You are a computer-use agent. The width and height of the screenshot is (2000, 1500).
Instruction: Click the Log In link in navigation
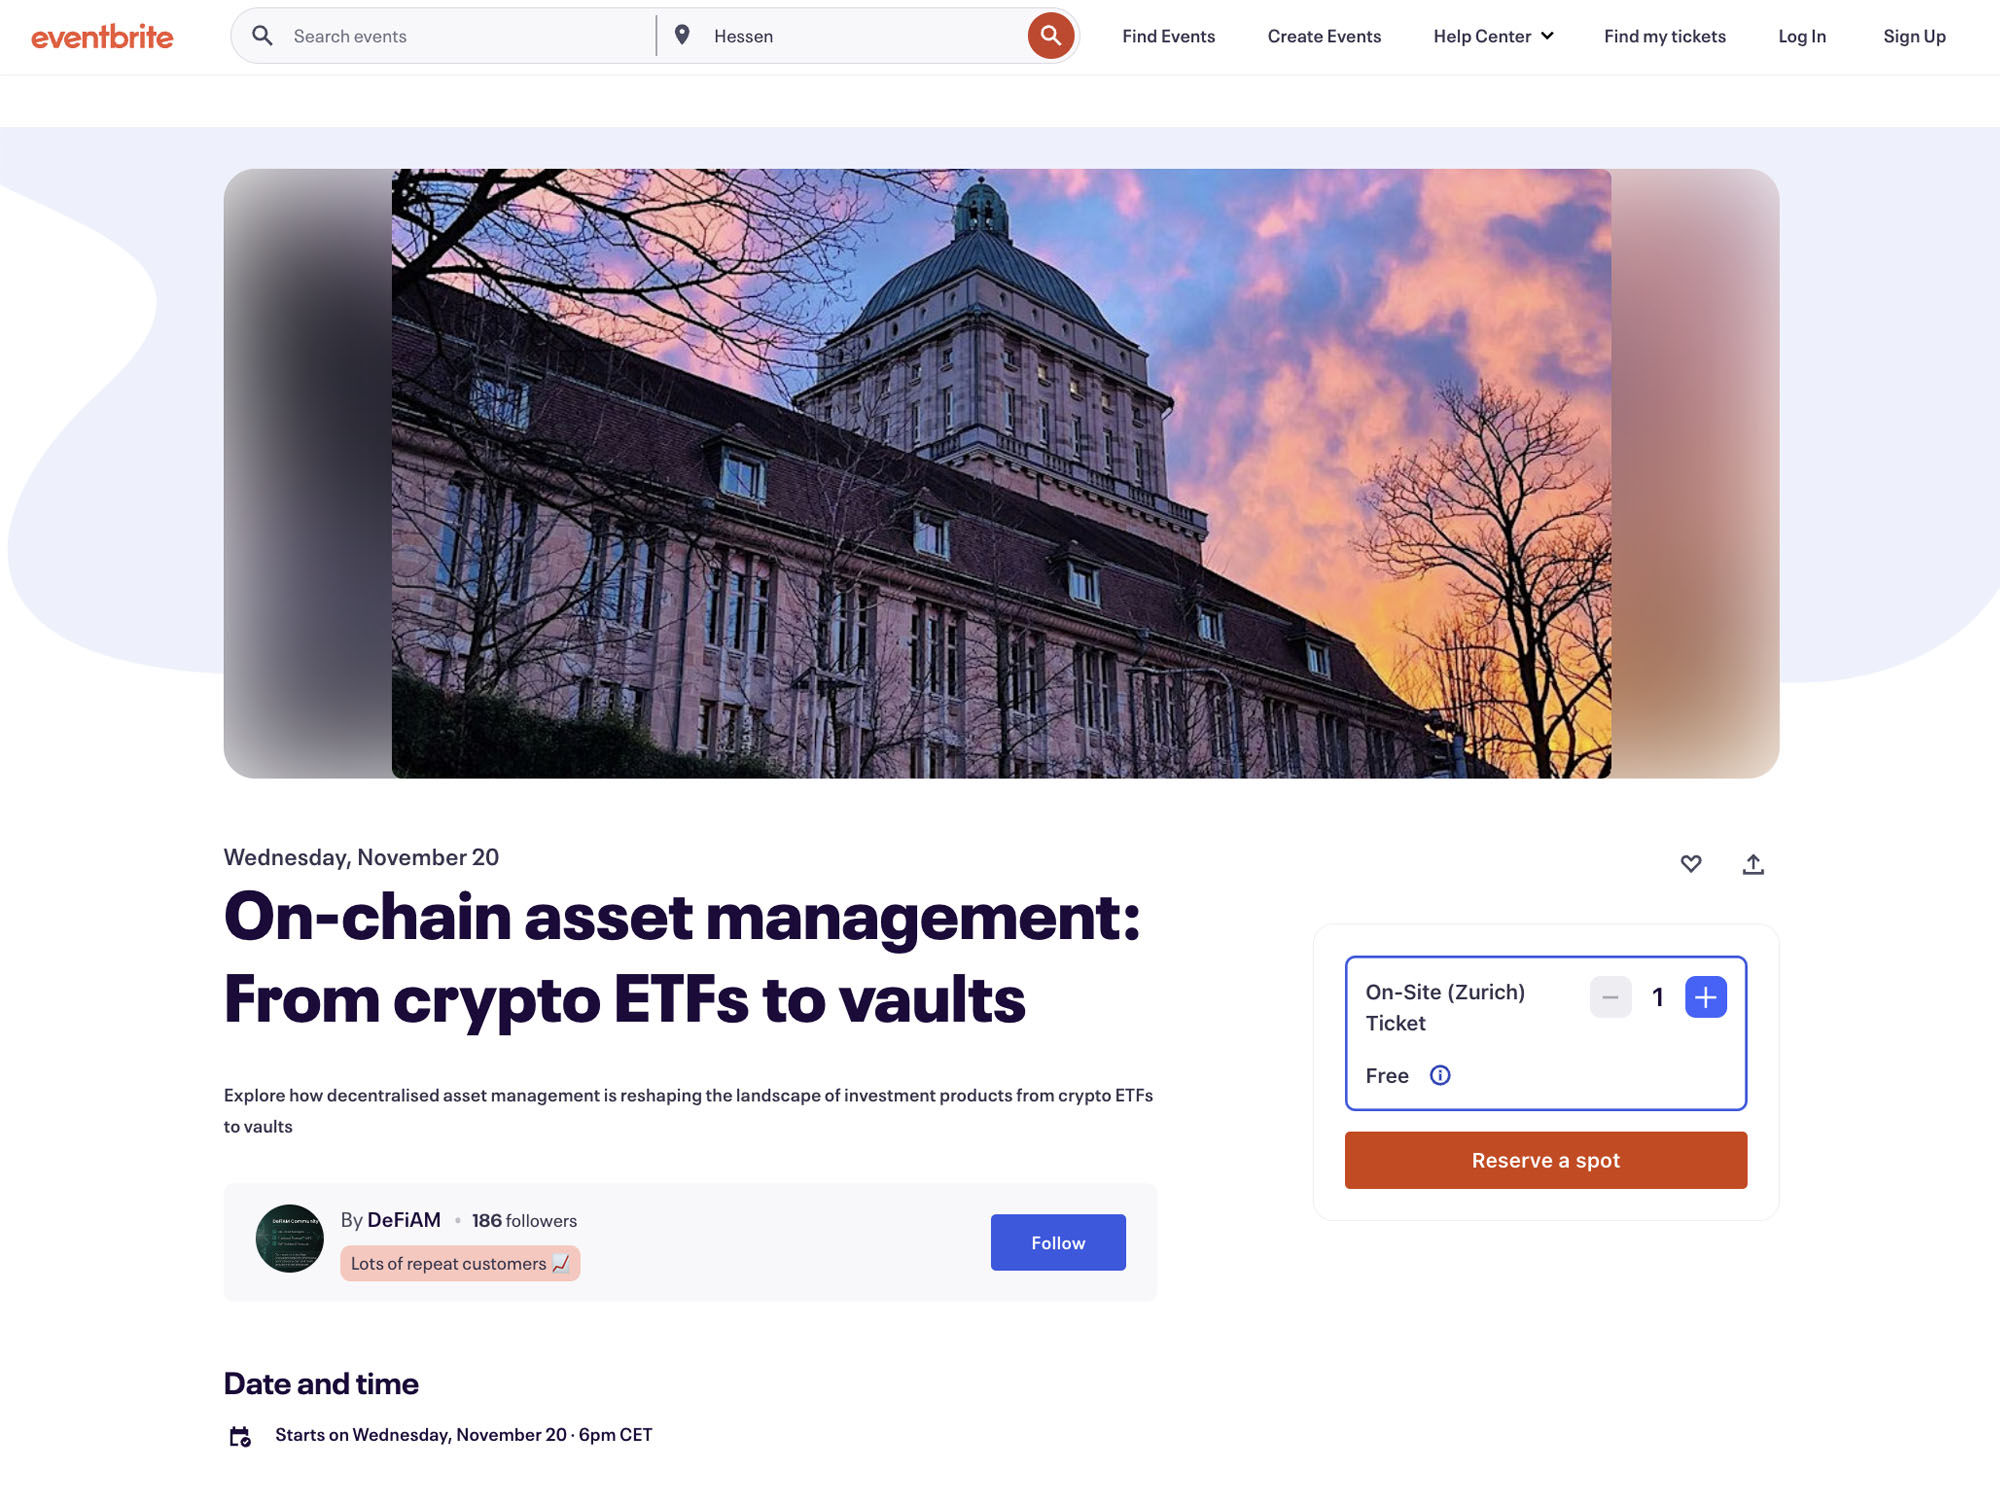[x=1802, y=35]
